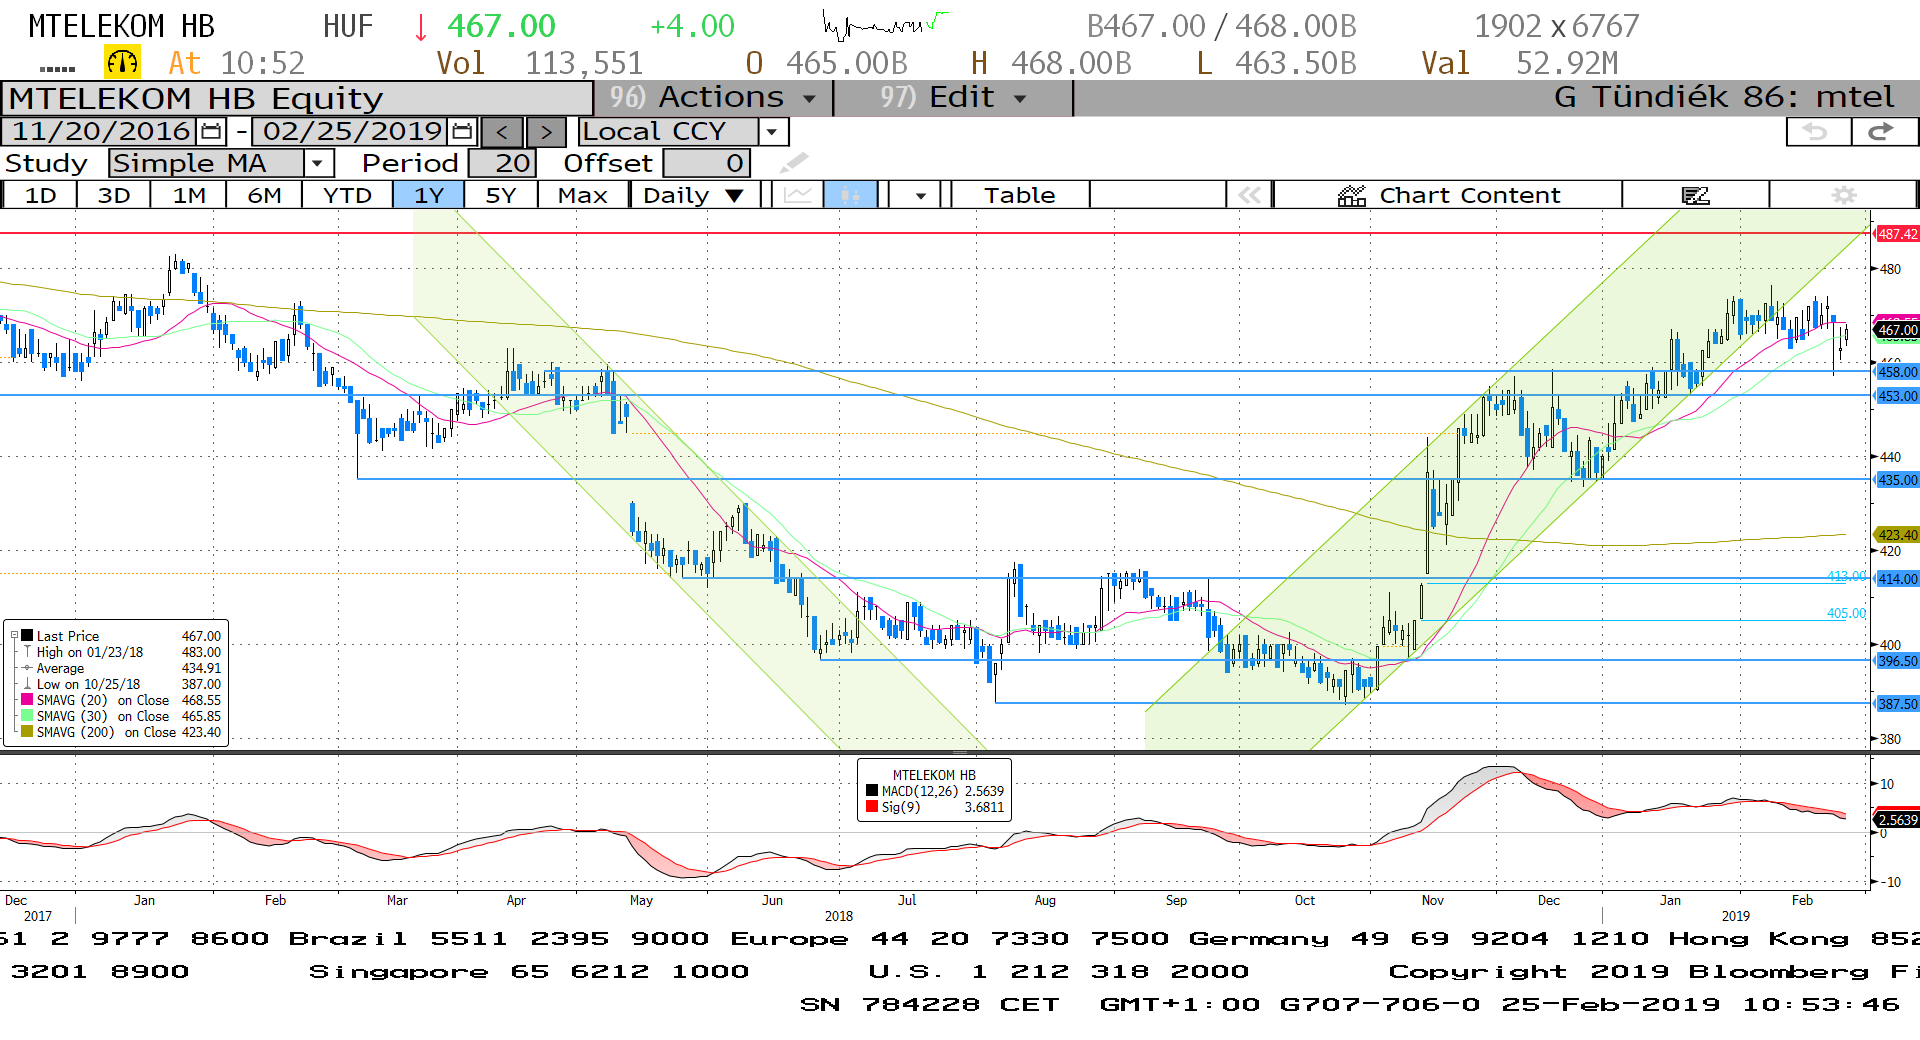Click the 387.50 horizontal line label
This screenshot has width=1920, height=1040.
coord(1896,704)
